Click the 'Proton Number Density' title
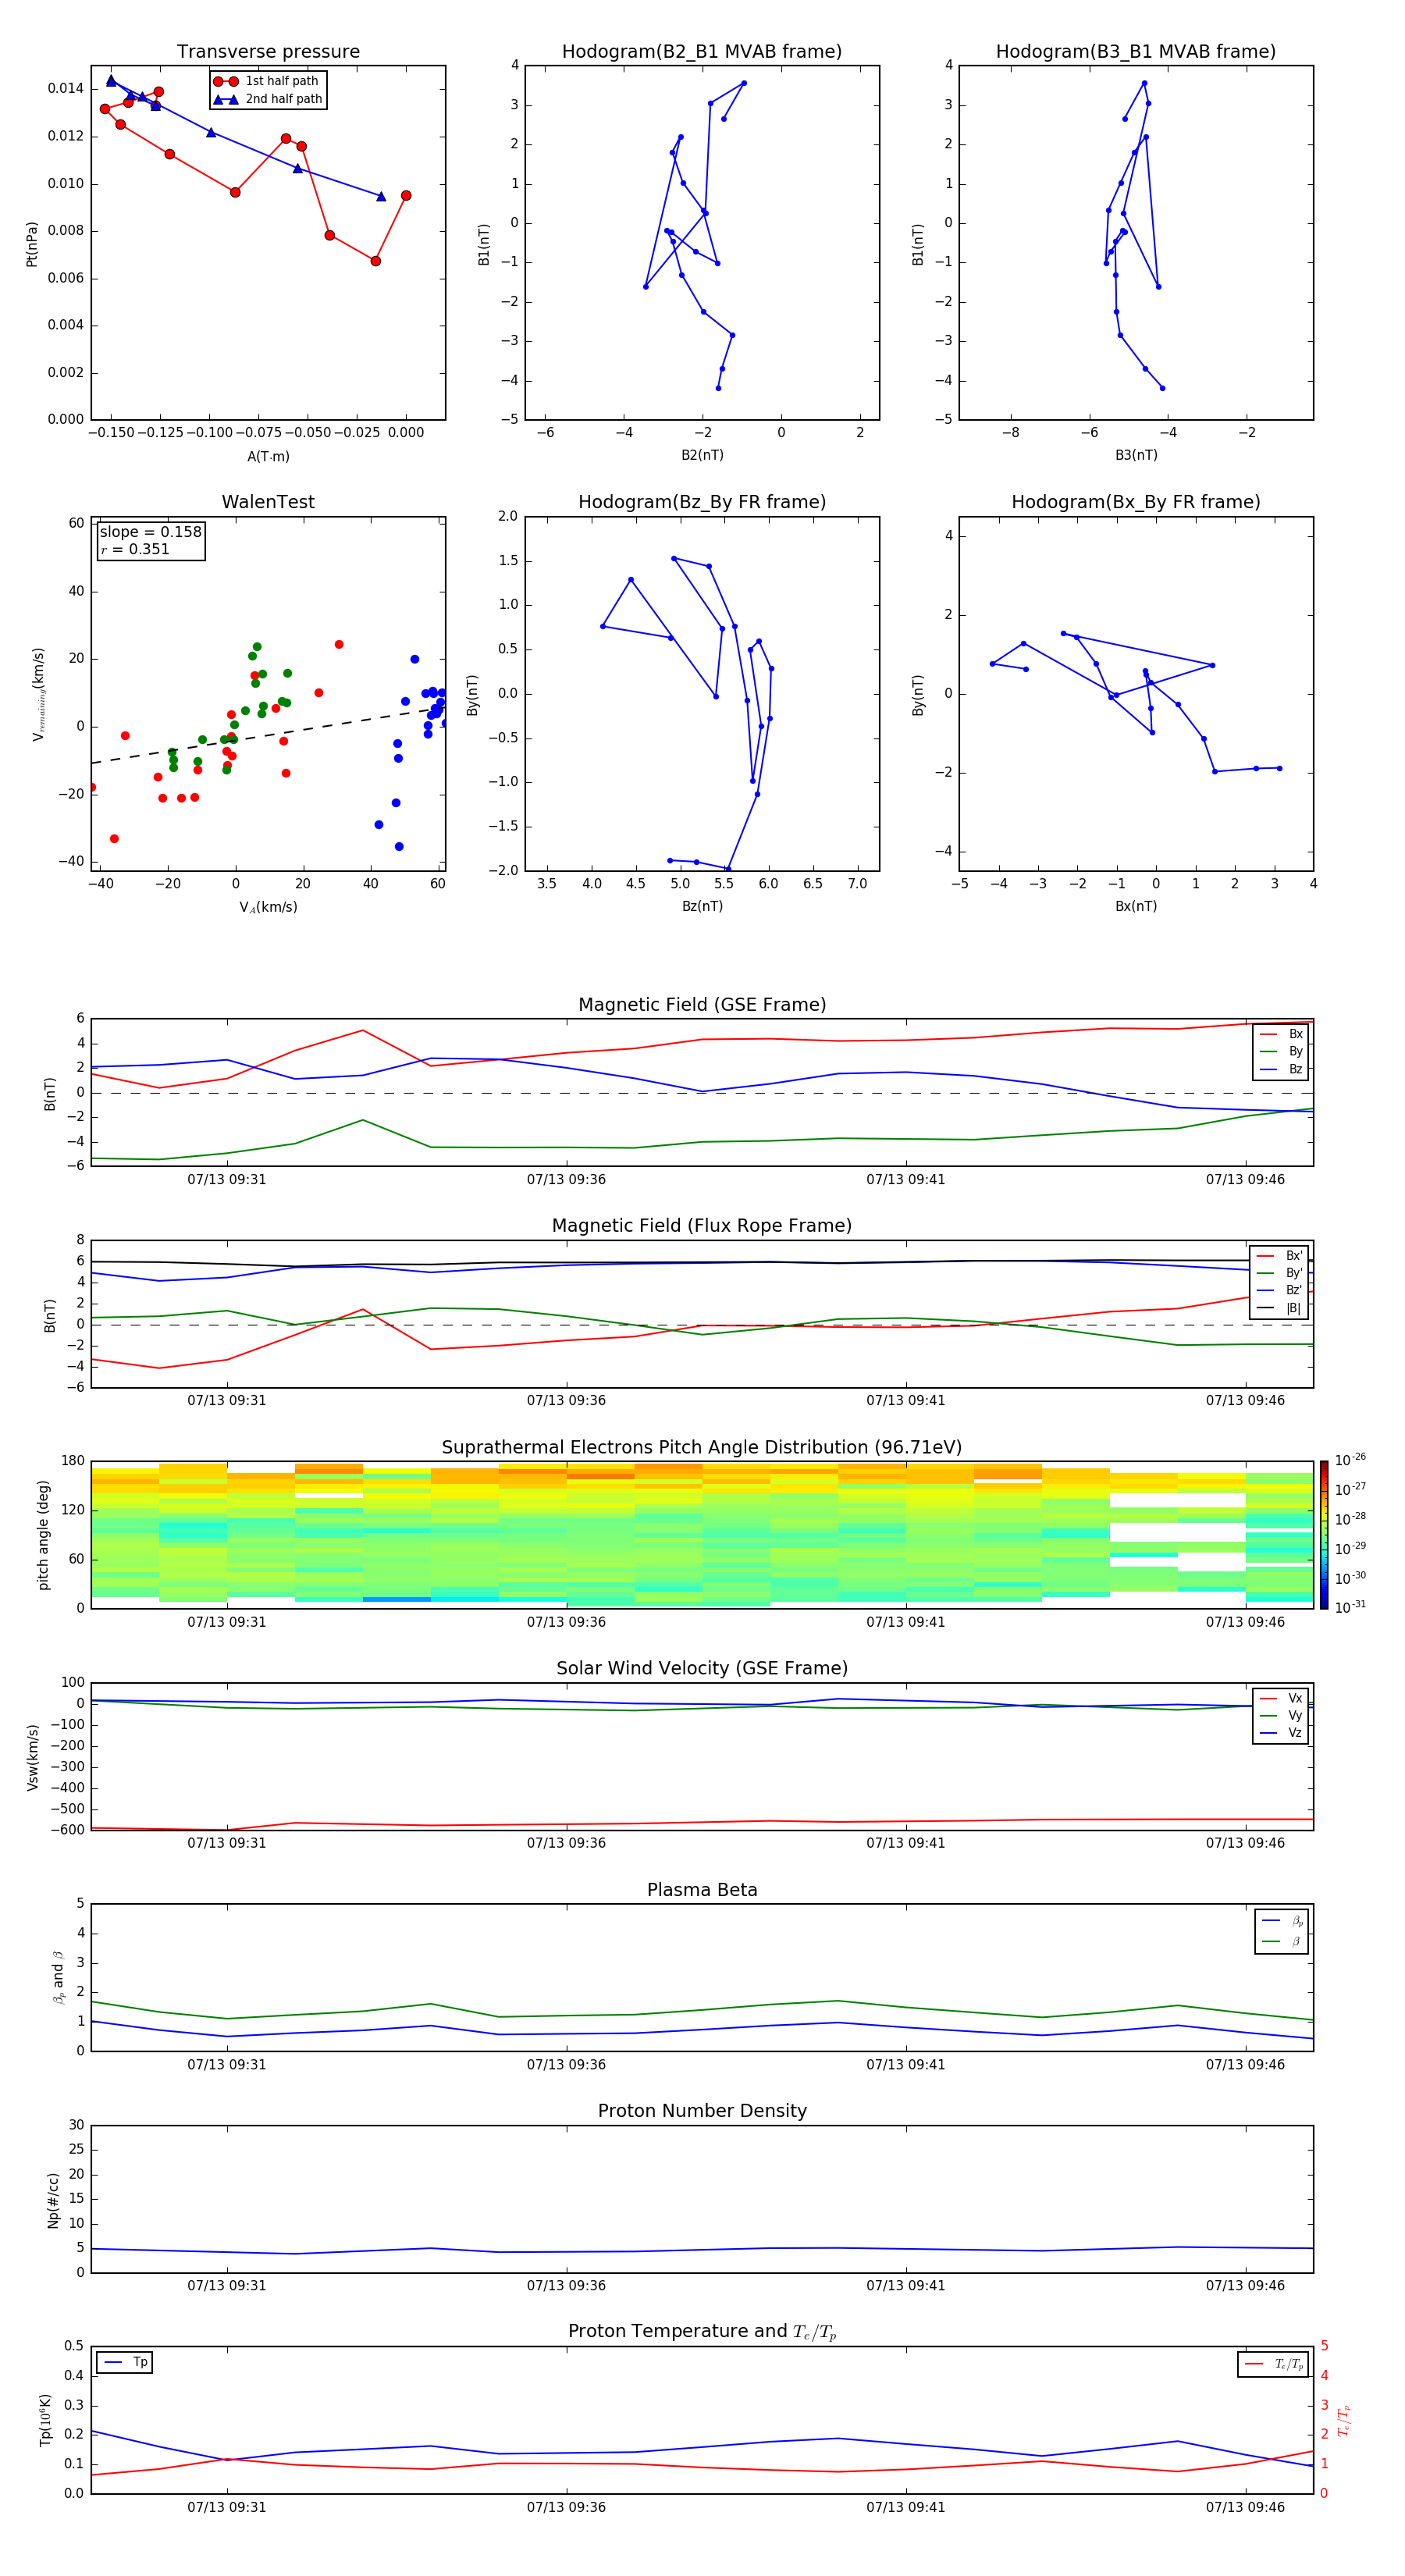This screenshot has width=1405, height=2576. pos(702,2112)
